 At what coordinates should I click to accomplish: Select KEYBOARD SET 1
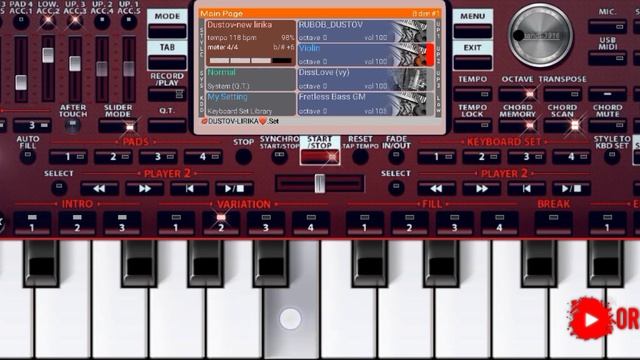pos(436,157)
